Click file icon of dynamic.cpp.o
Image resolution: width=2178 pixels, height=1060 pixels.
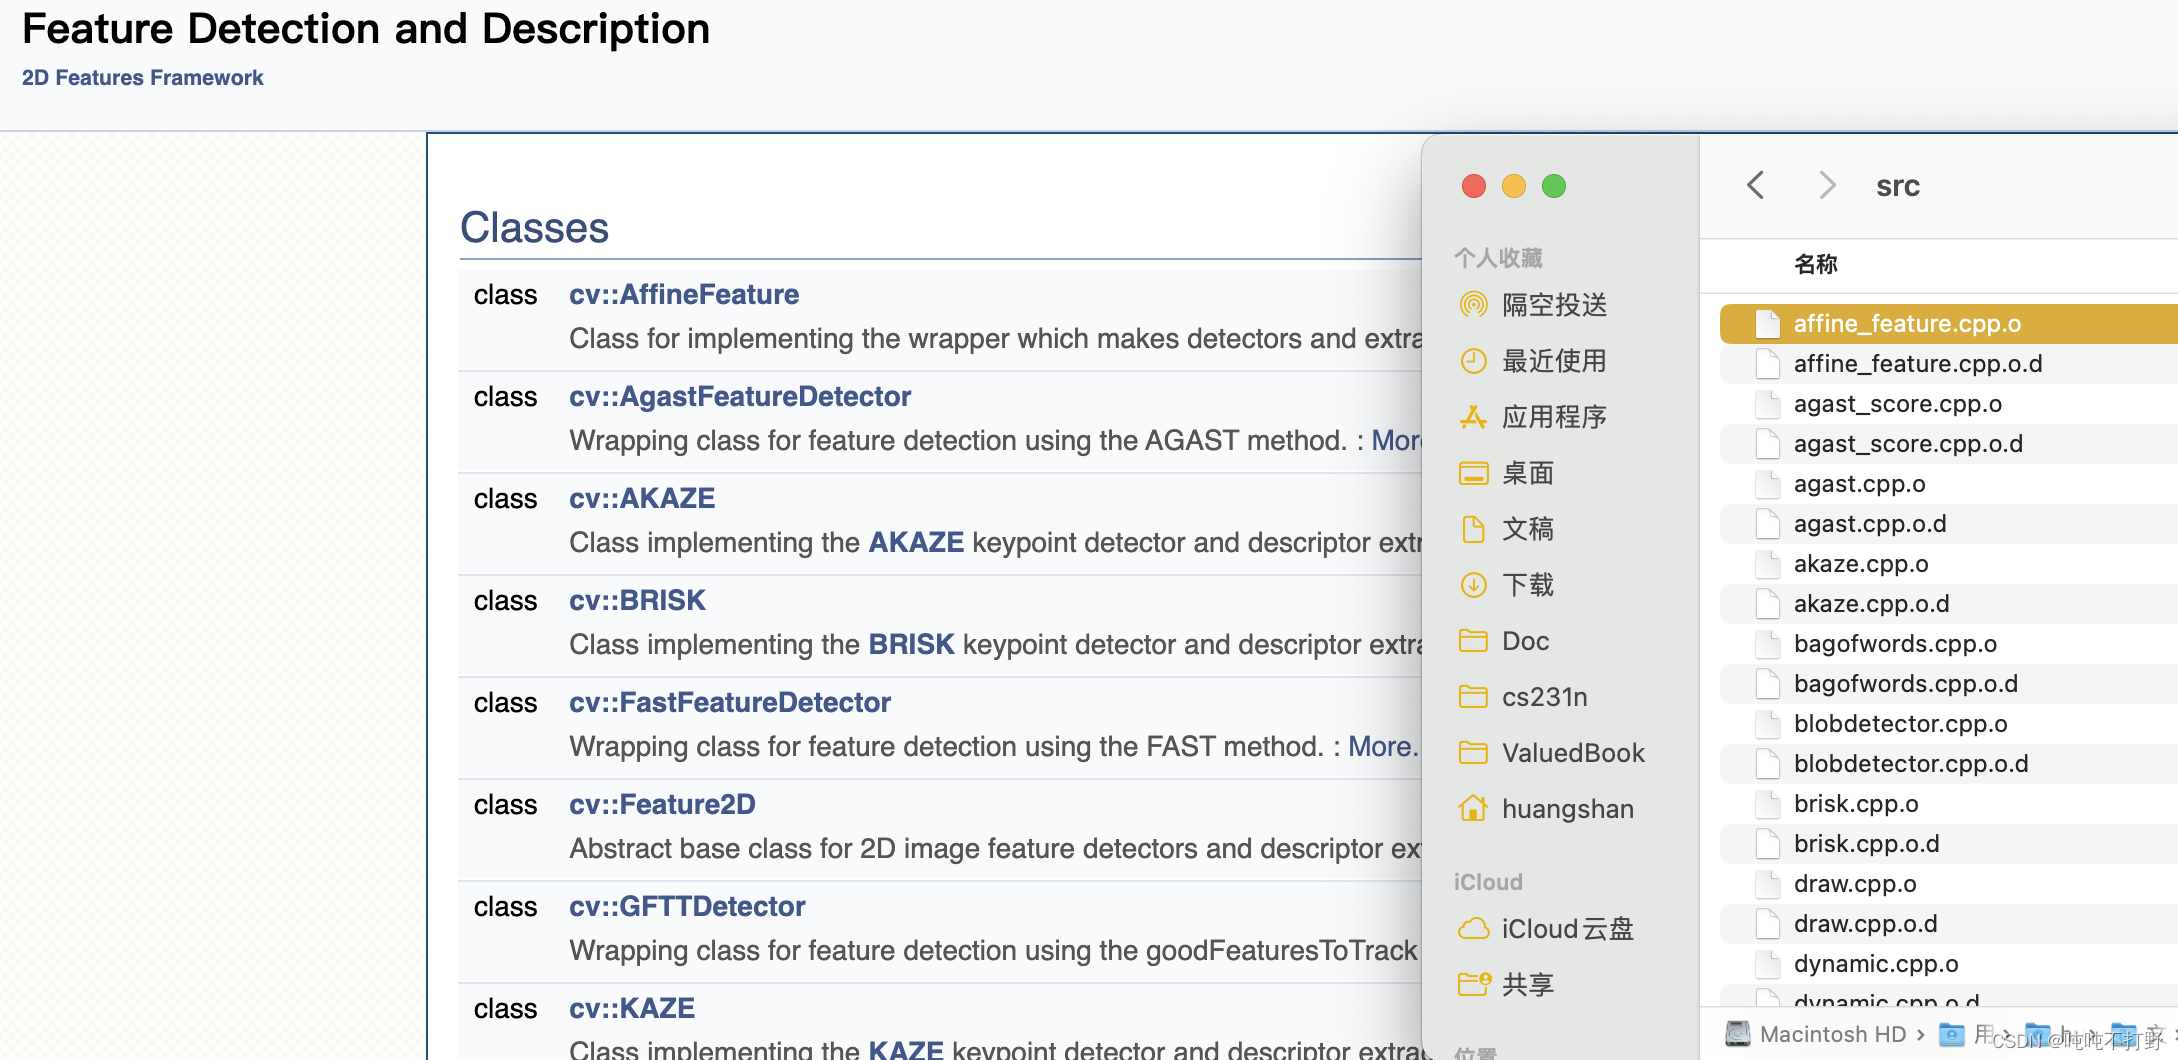pos(1768,963)
